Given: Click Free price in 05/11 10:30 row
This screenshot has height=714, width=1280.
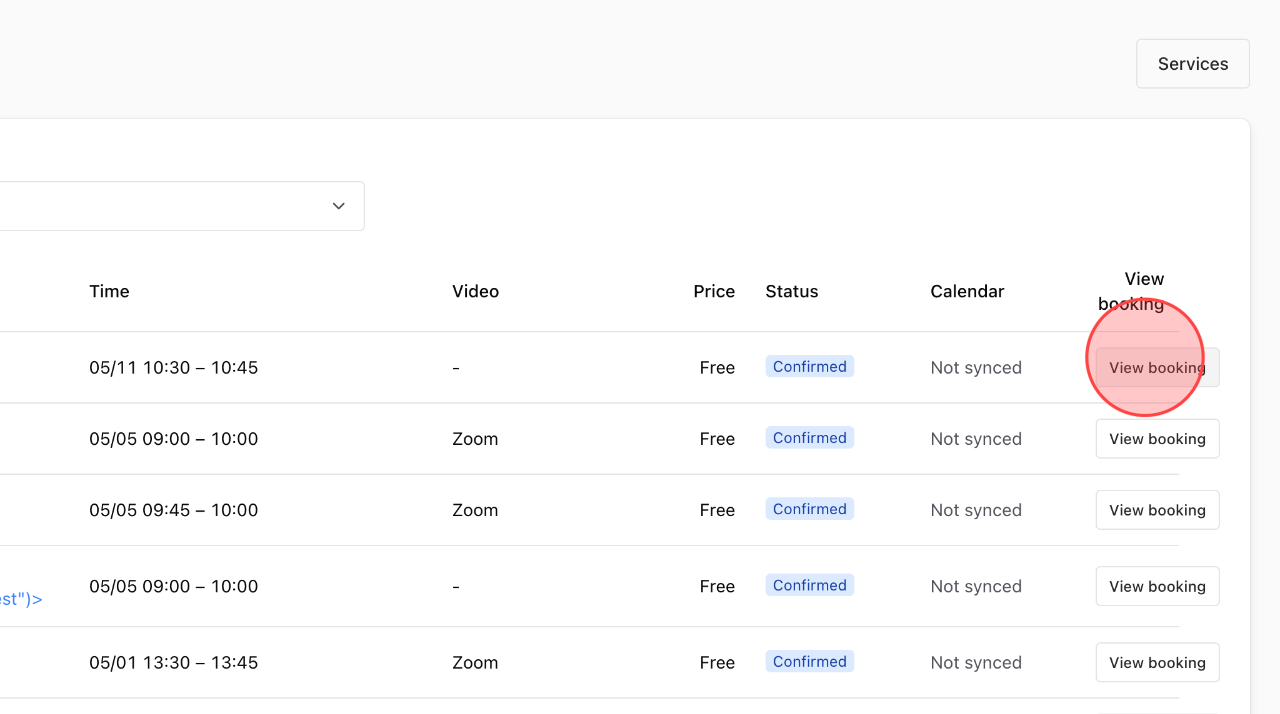Looking at the screenshot, I should pyautogui.click(x=717, y=368).
